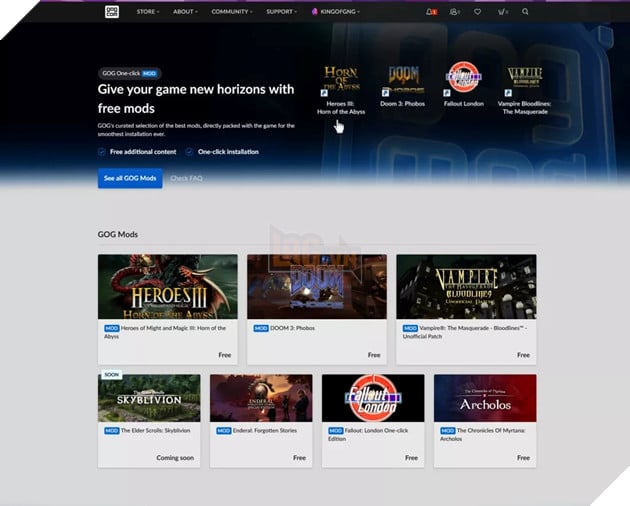Click the Free price on DOOM 3 card
The image size is (630, 506).
click(x=374, y=355)
